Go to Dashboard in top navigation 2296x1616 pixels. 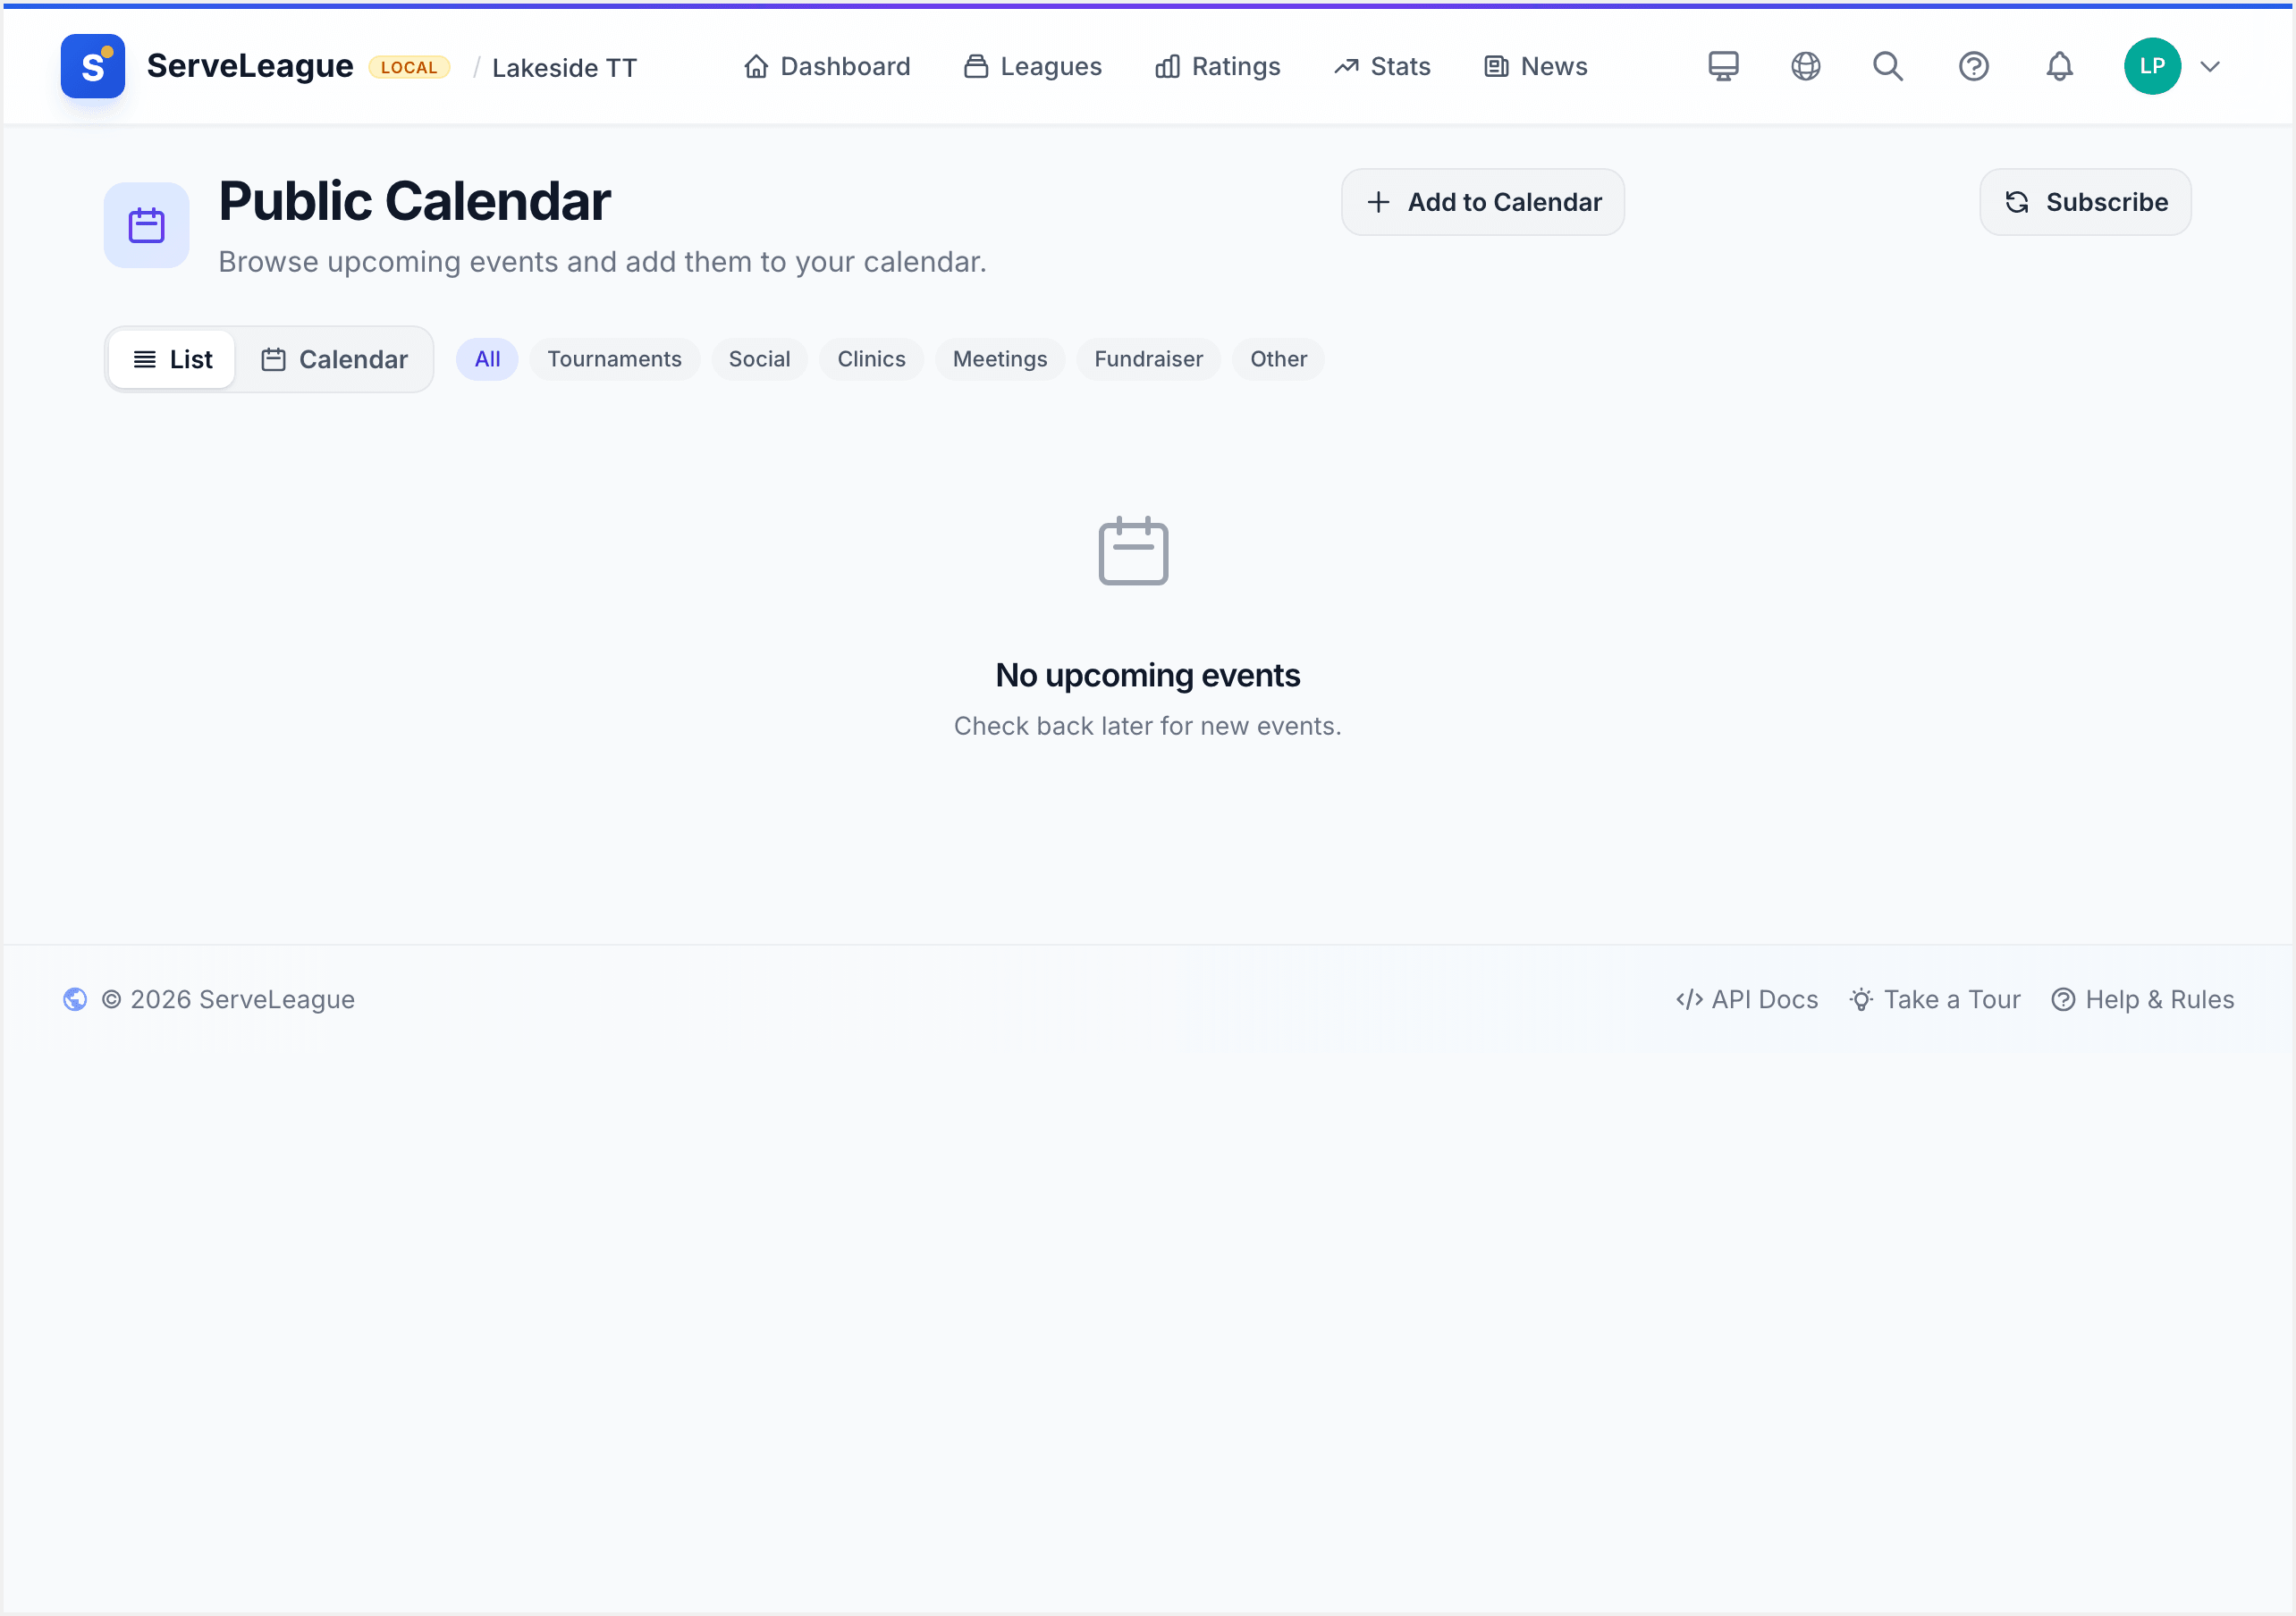[827, 67]
